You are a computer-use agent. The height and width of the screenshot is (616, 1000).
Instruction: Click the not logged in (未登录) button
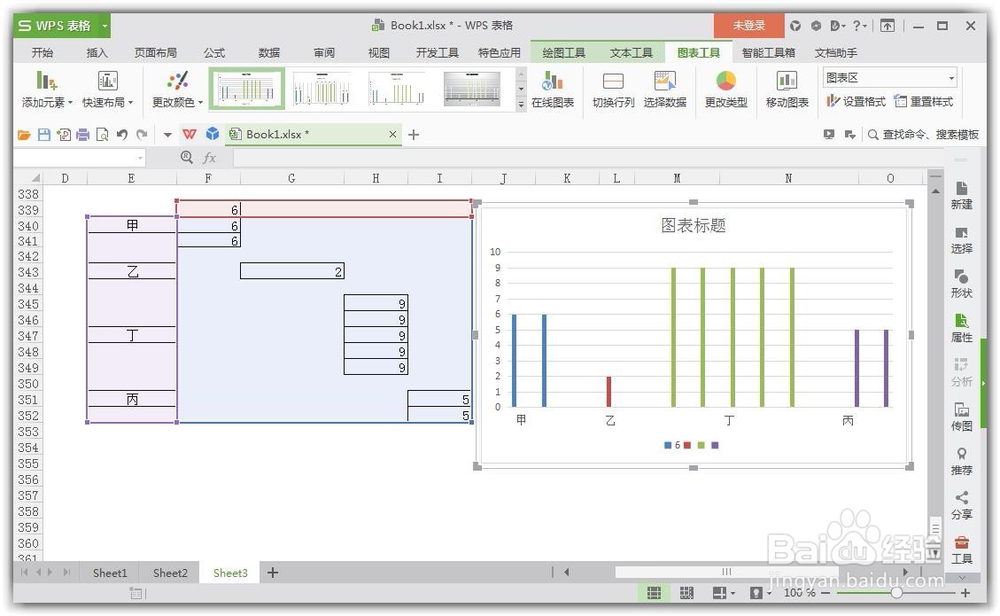[x=748, y=26]
